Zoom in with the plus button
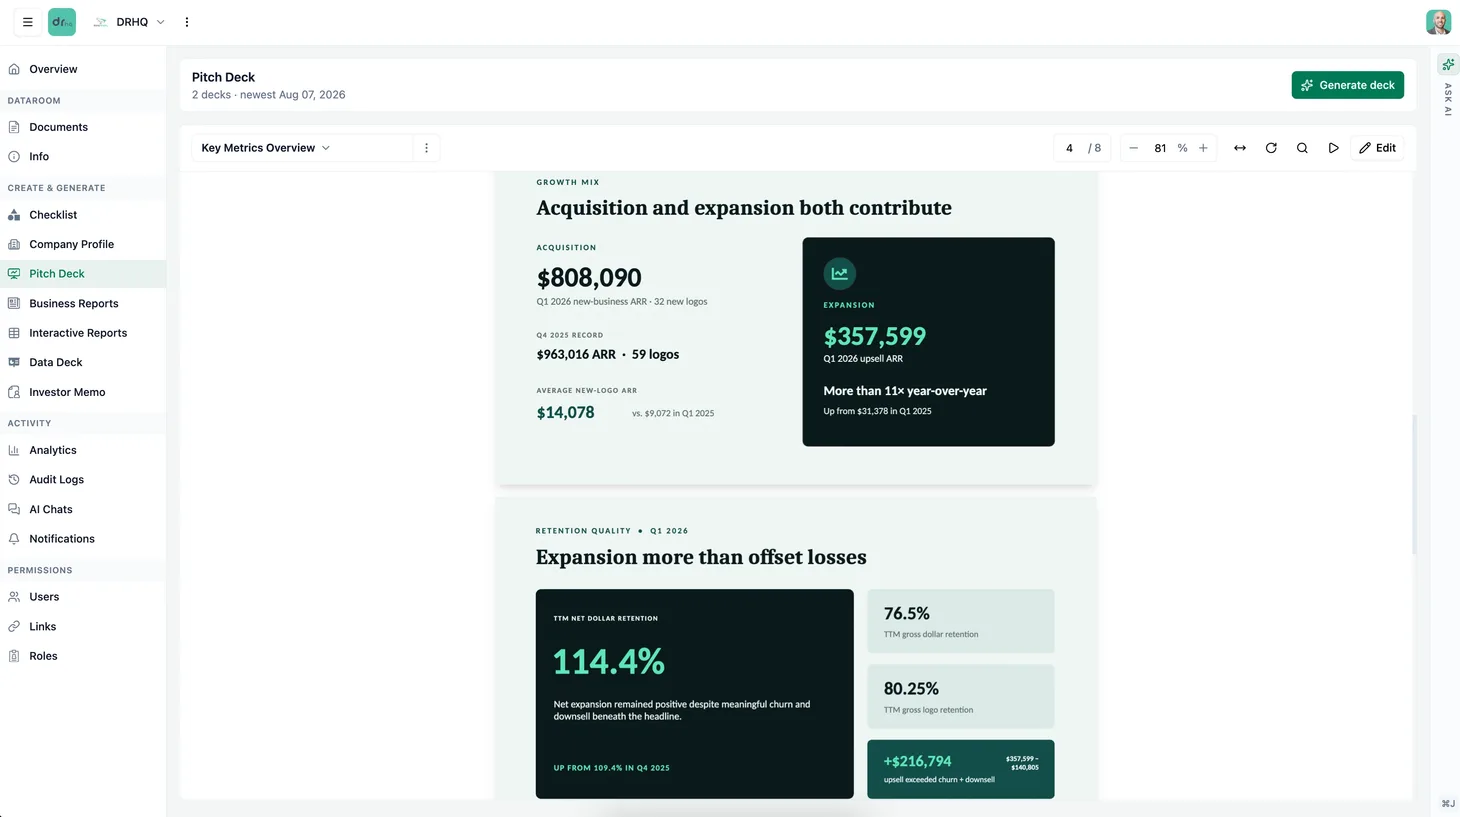1460x817 pixels. click(x=1203, y=148)
